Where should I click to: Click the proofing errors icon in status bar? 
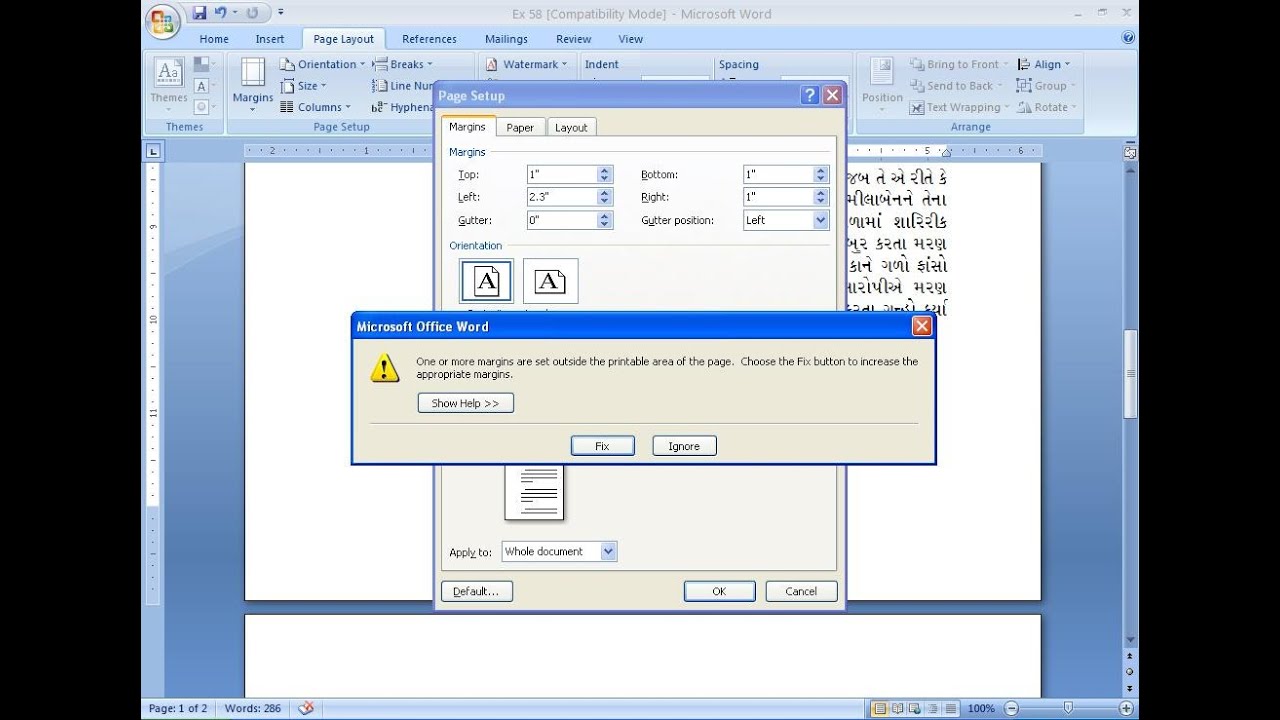click(x=306, y=708)
